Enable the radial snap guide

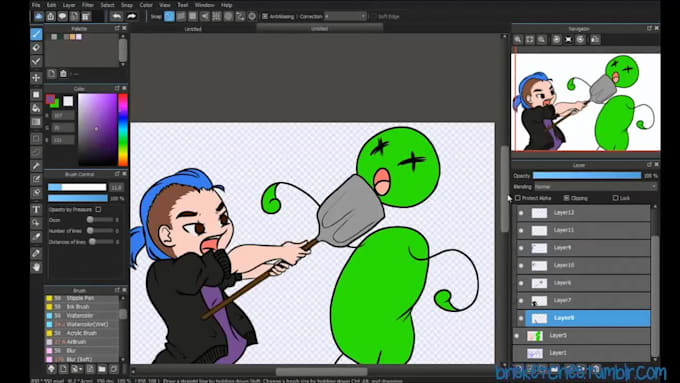click(216, 16)
